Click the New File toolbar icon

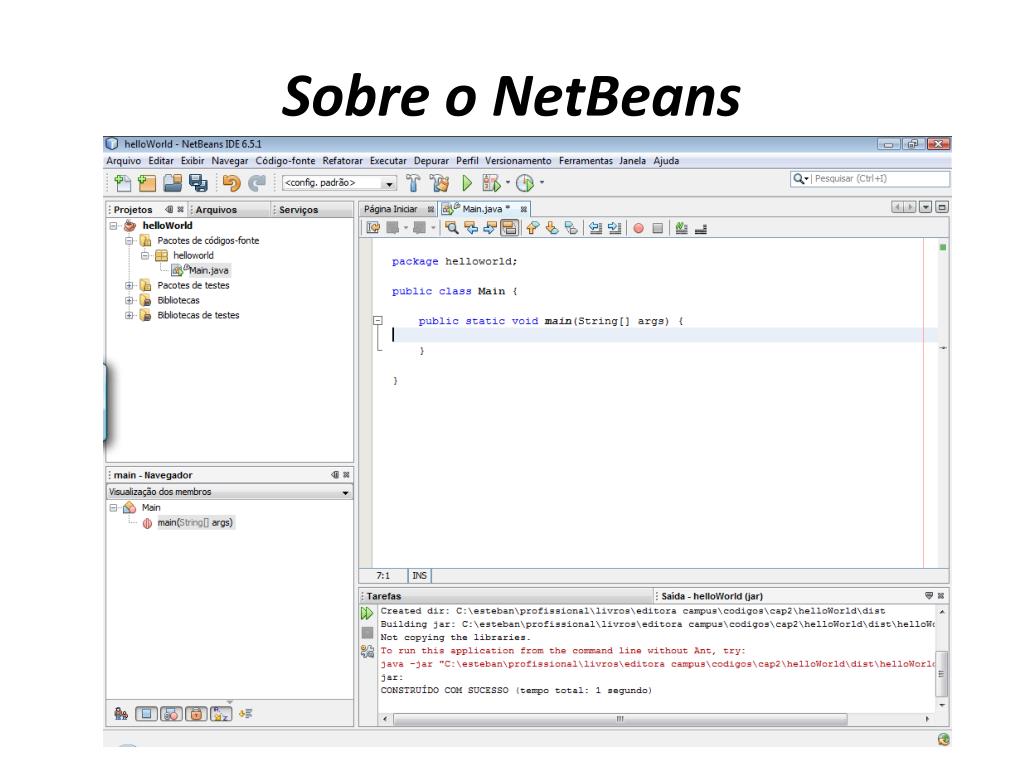pos(122,184)
